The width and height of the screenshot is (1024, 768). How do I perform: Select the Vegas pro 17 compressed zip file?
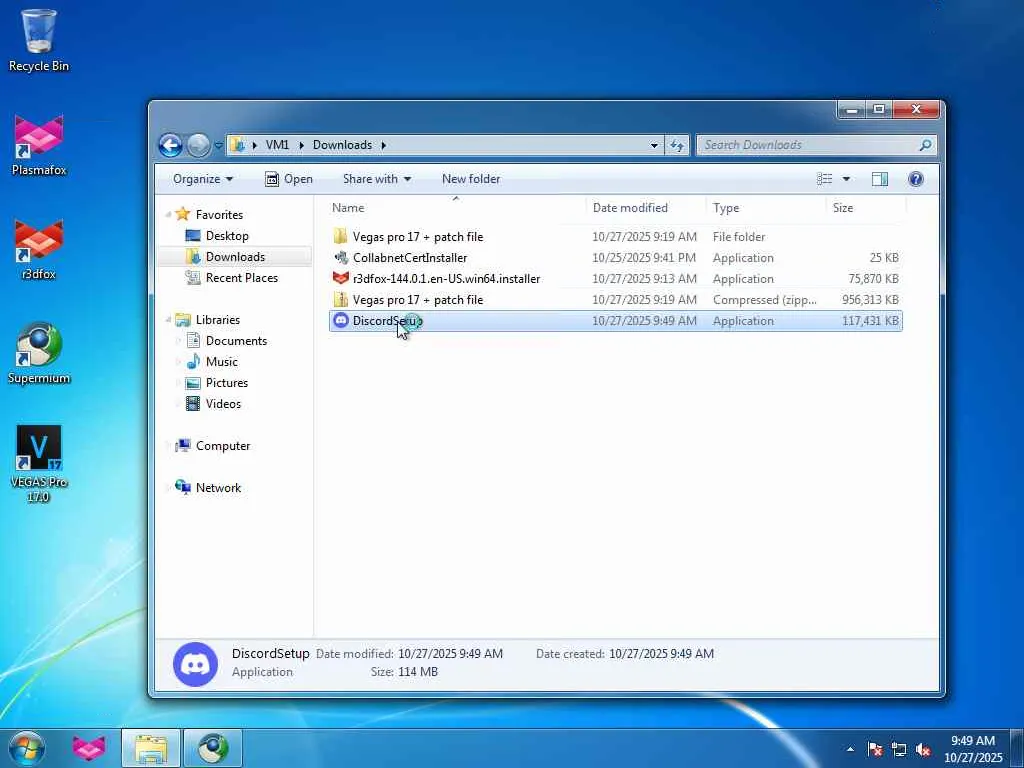pos(616,300)
